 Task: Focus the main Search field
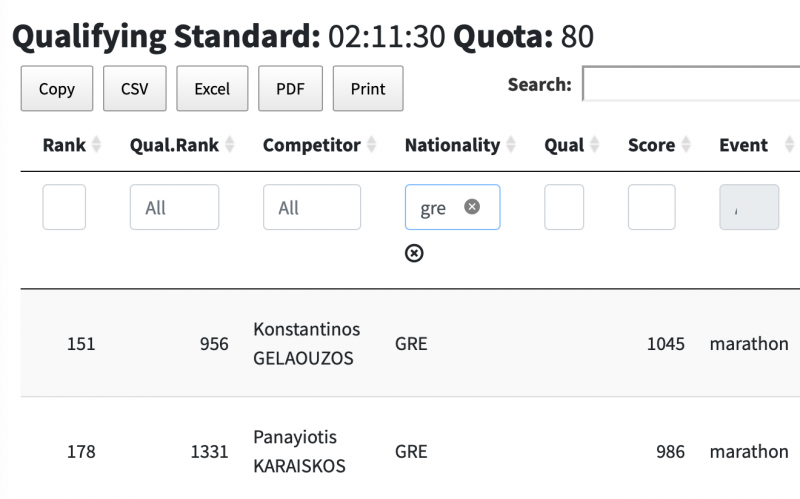(x=690, y=85)
